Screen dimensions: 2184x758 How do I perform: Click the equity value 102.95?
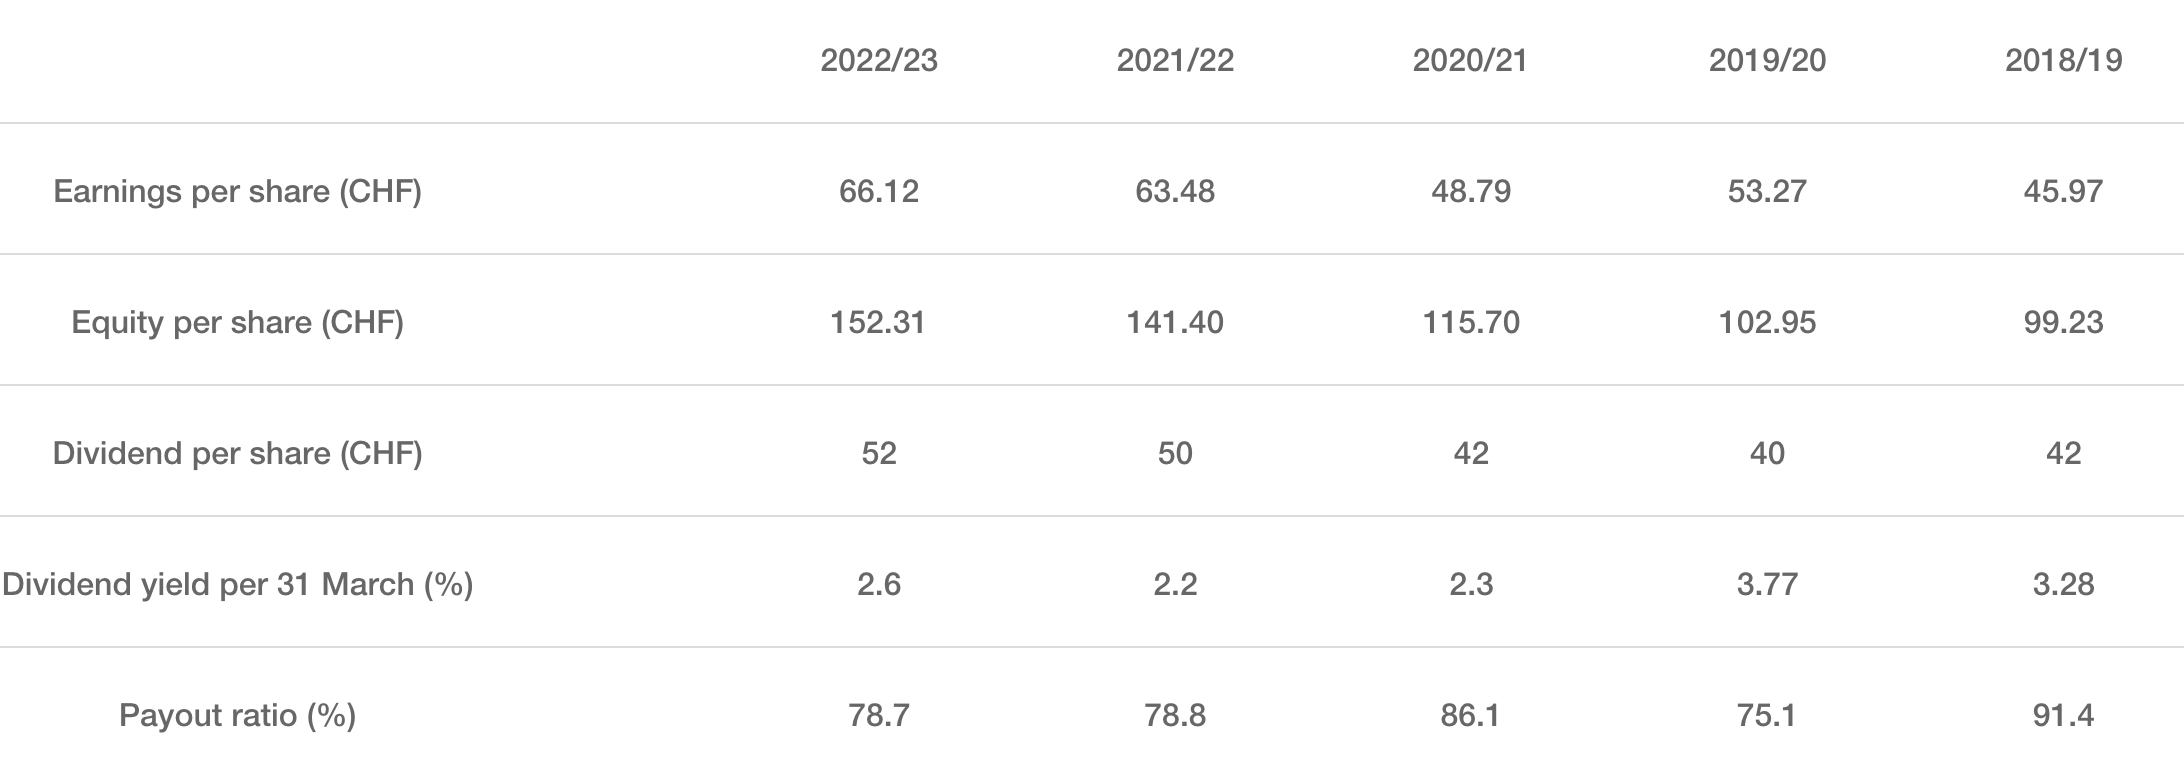[x=1767, y=322]
